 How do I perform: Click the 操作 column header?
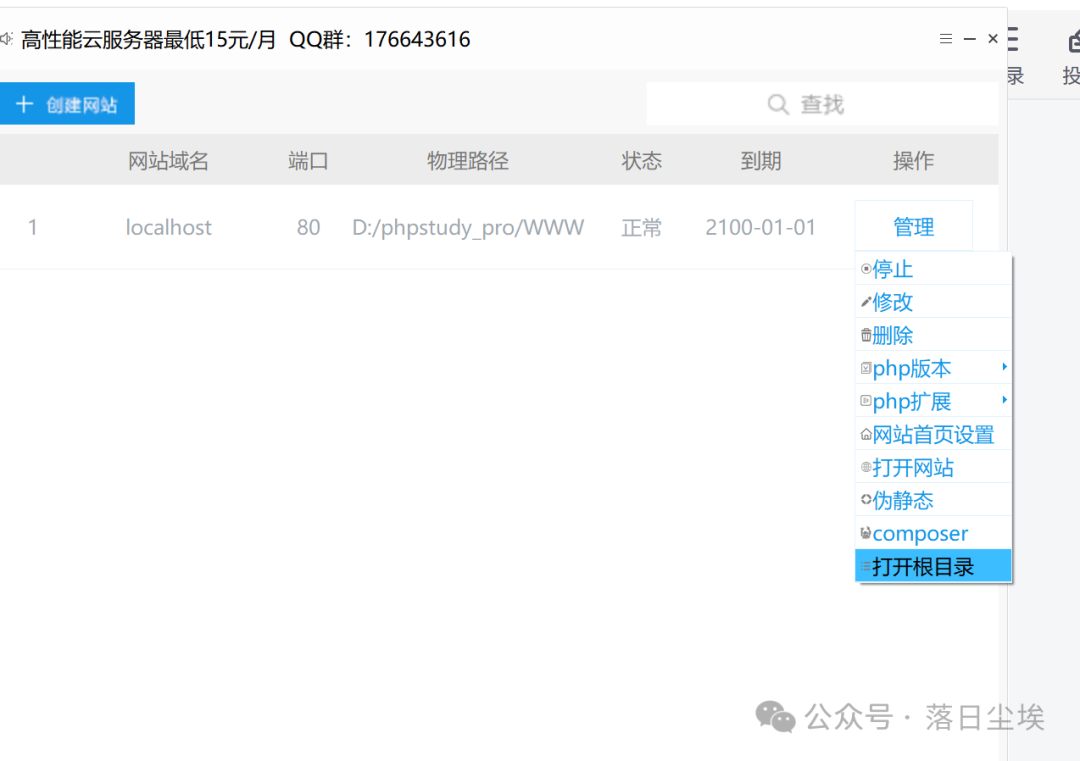[x=913, y=161]
